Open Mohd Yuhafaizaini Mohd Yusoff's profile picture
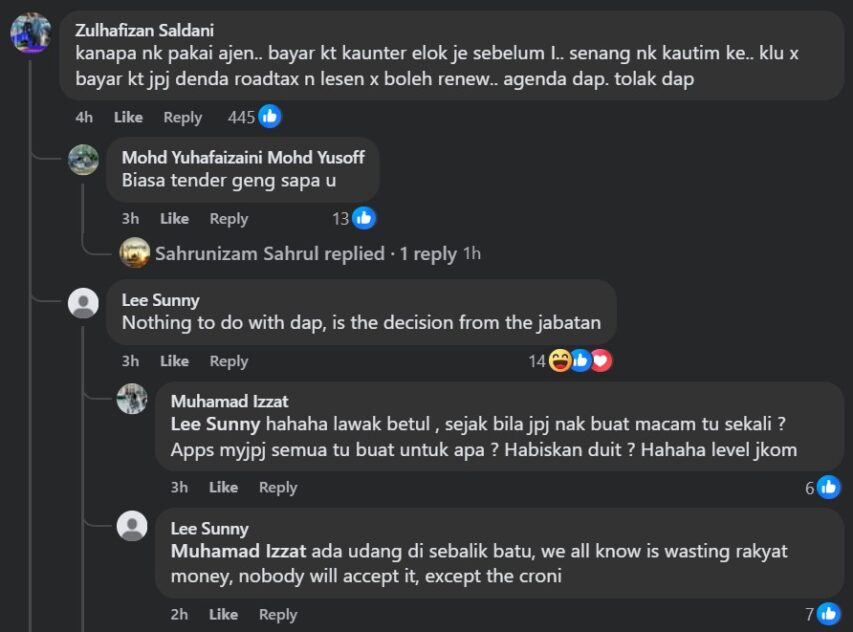This screenshot has height=632, width=853. tap(83, 160)
